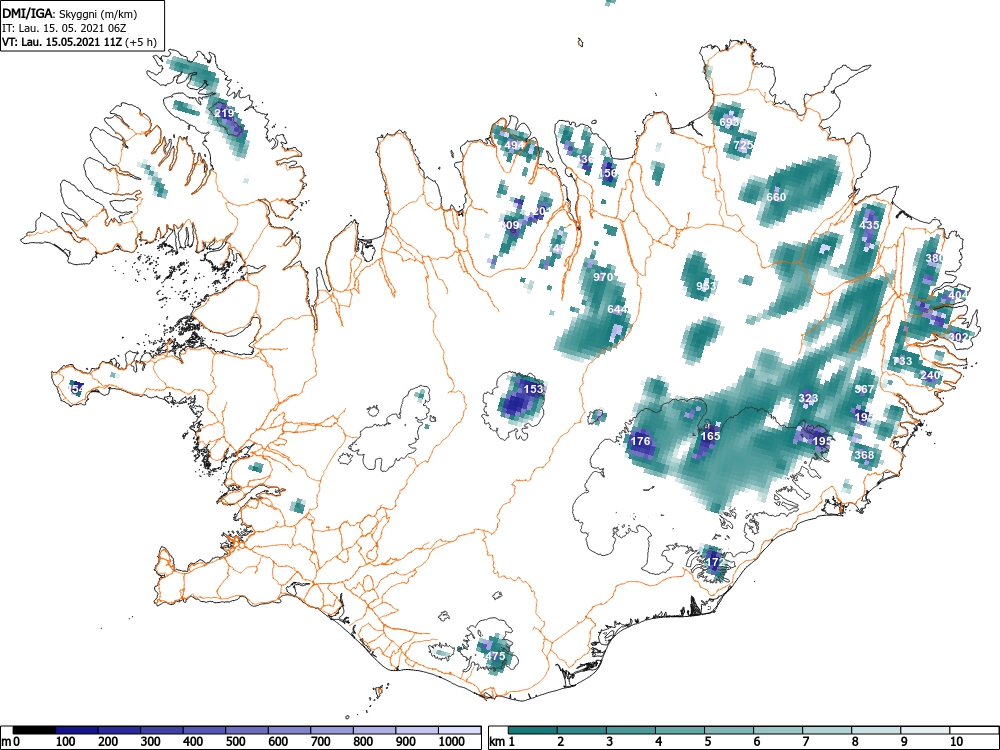The image size is (1000, 750).
Task: Click the "km 1" label in the kilometer legend
Action: 502,742
